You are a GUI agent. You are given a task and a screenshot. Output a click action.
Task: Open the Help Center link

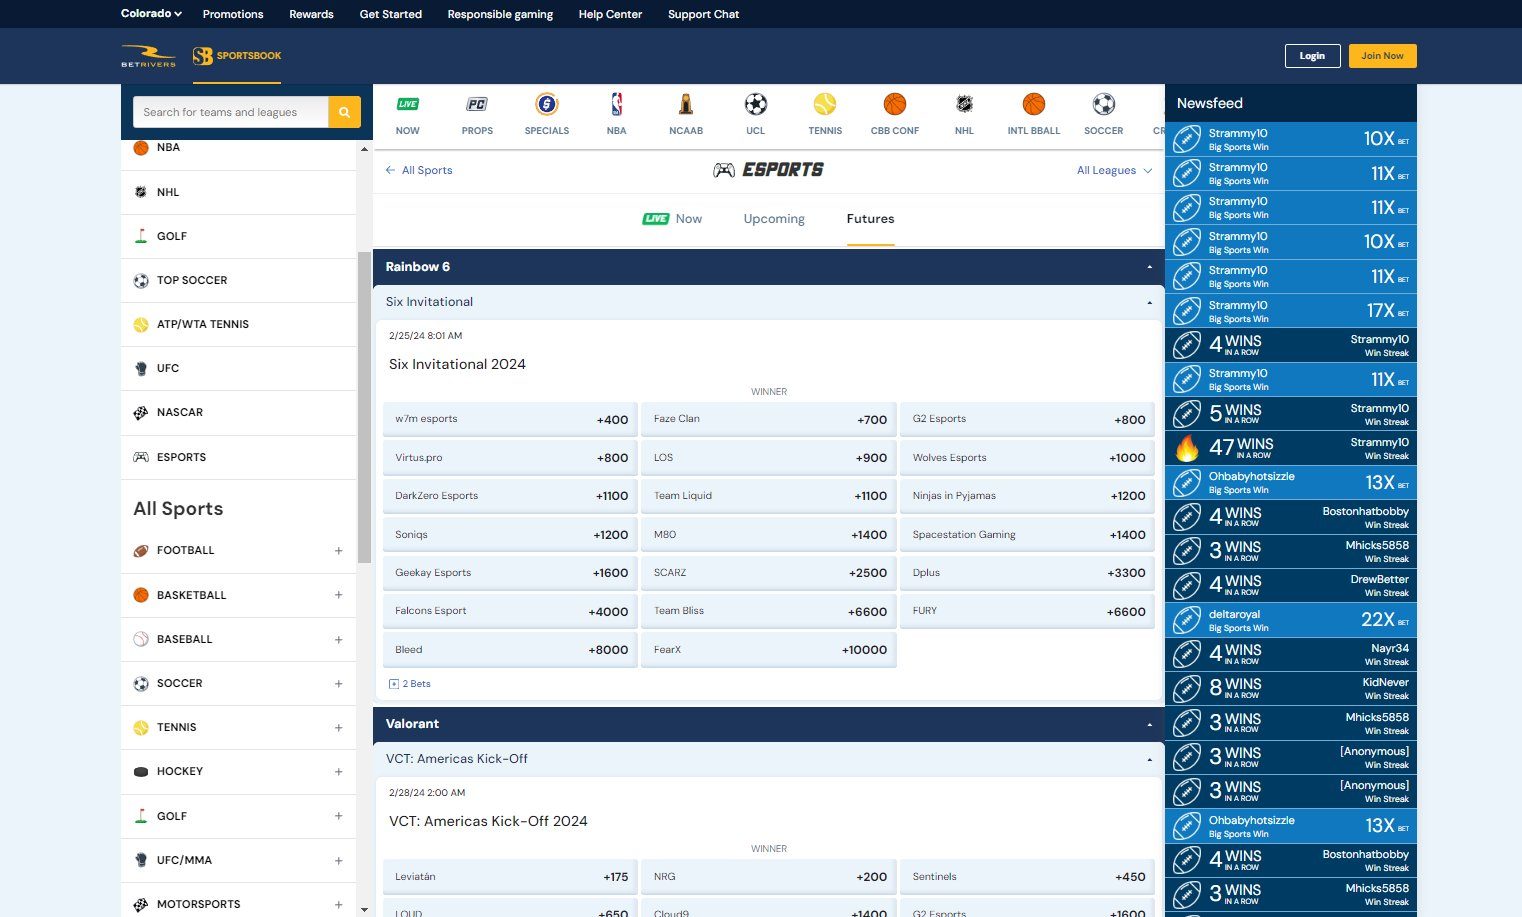610,14
